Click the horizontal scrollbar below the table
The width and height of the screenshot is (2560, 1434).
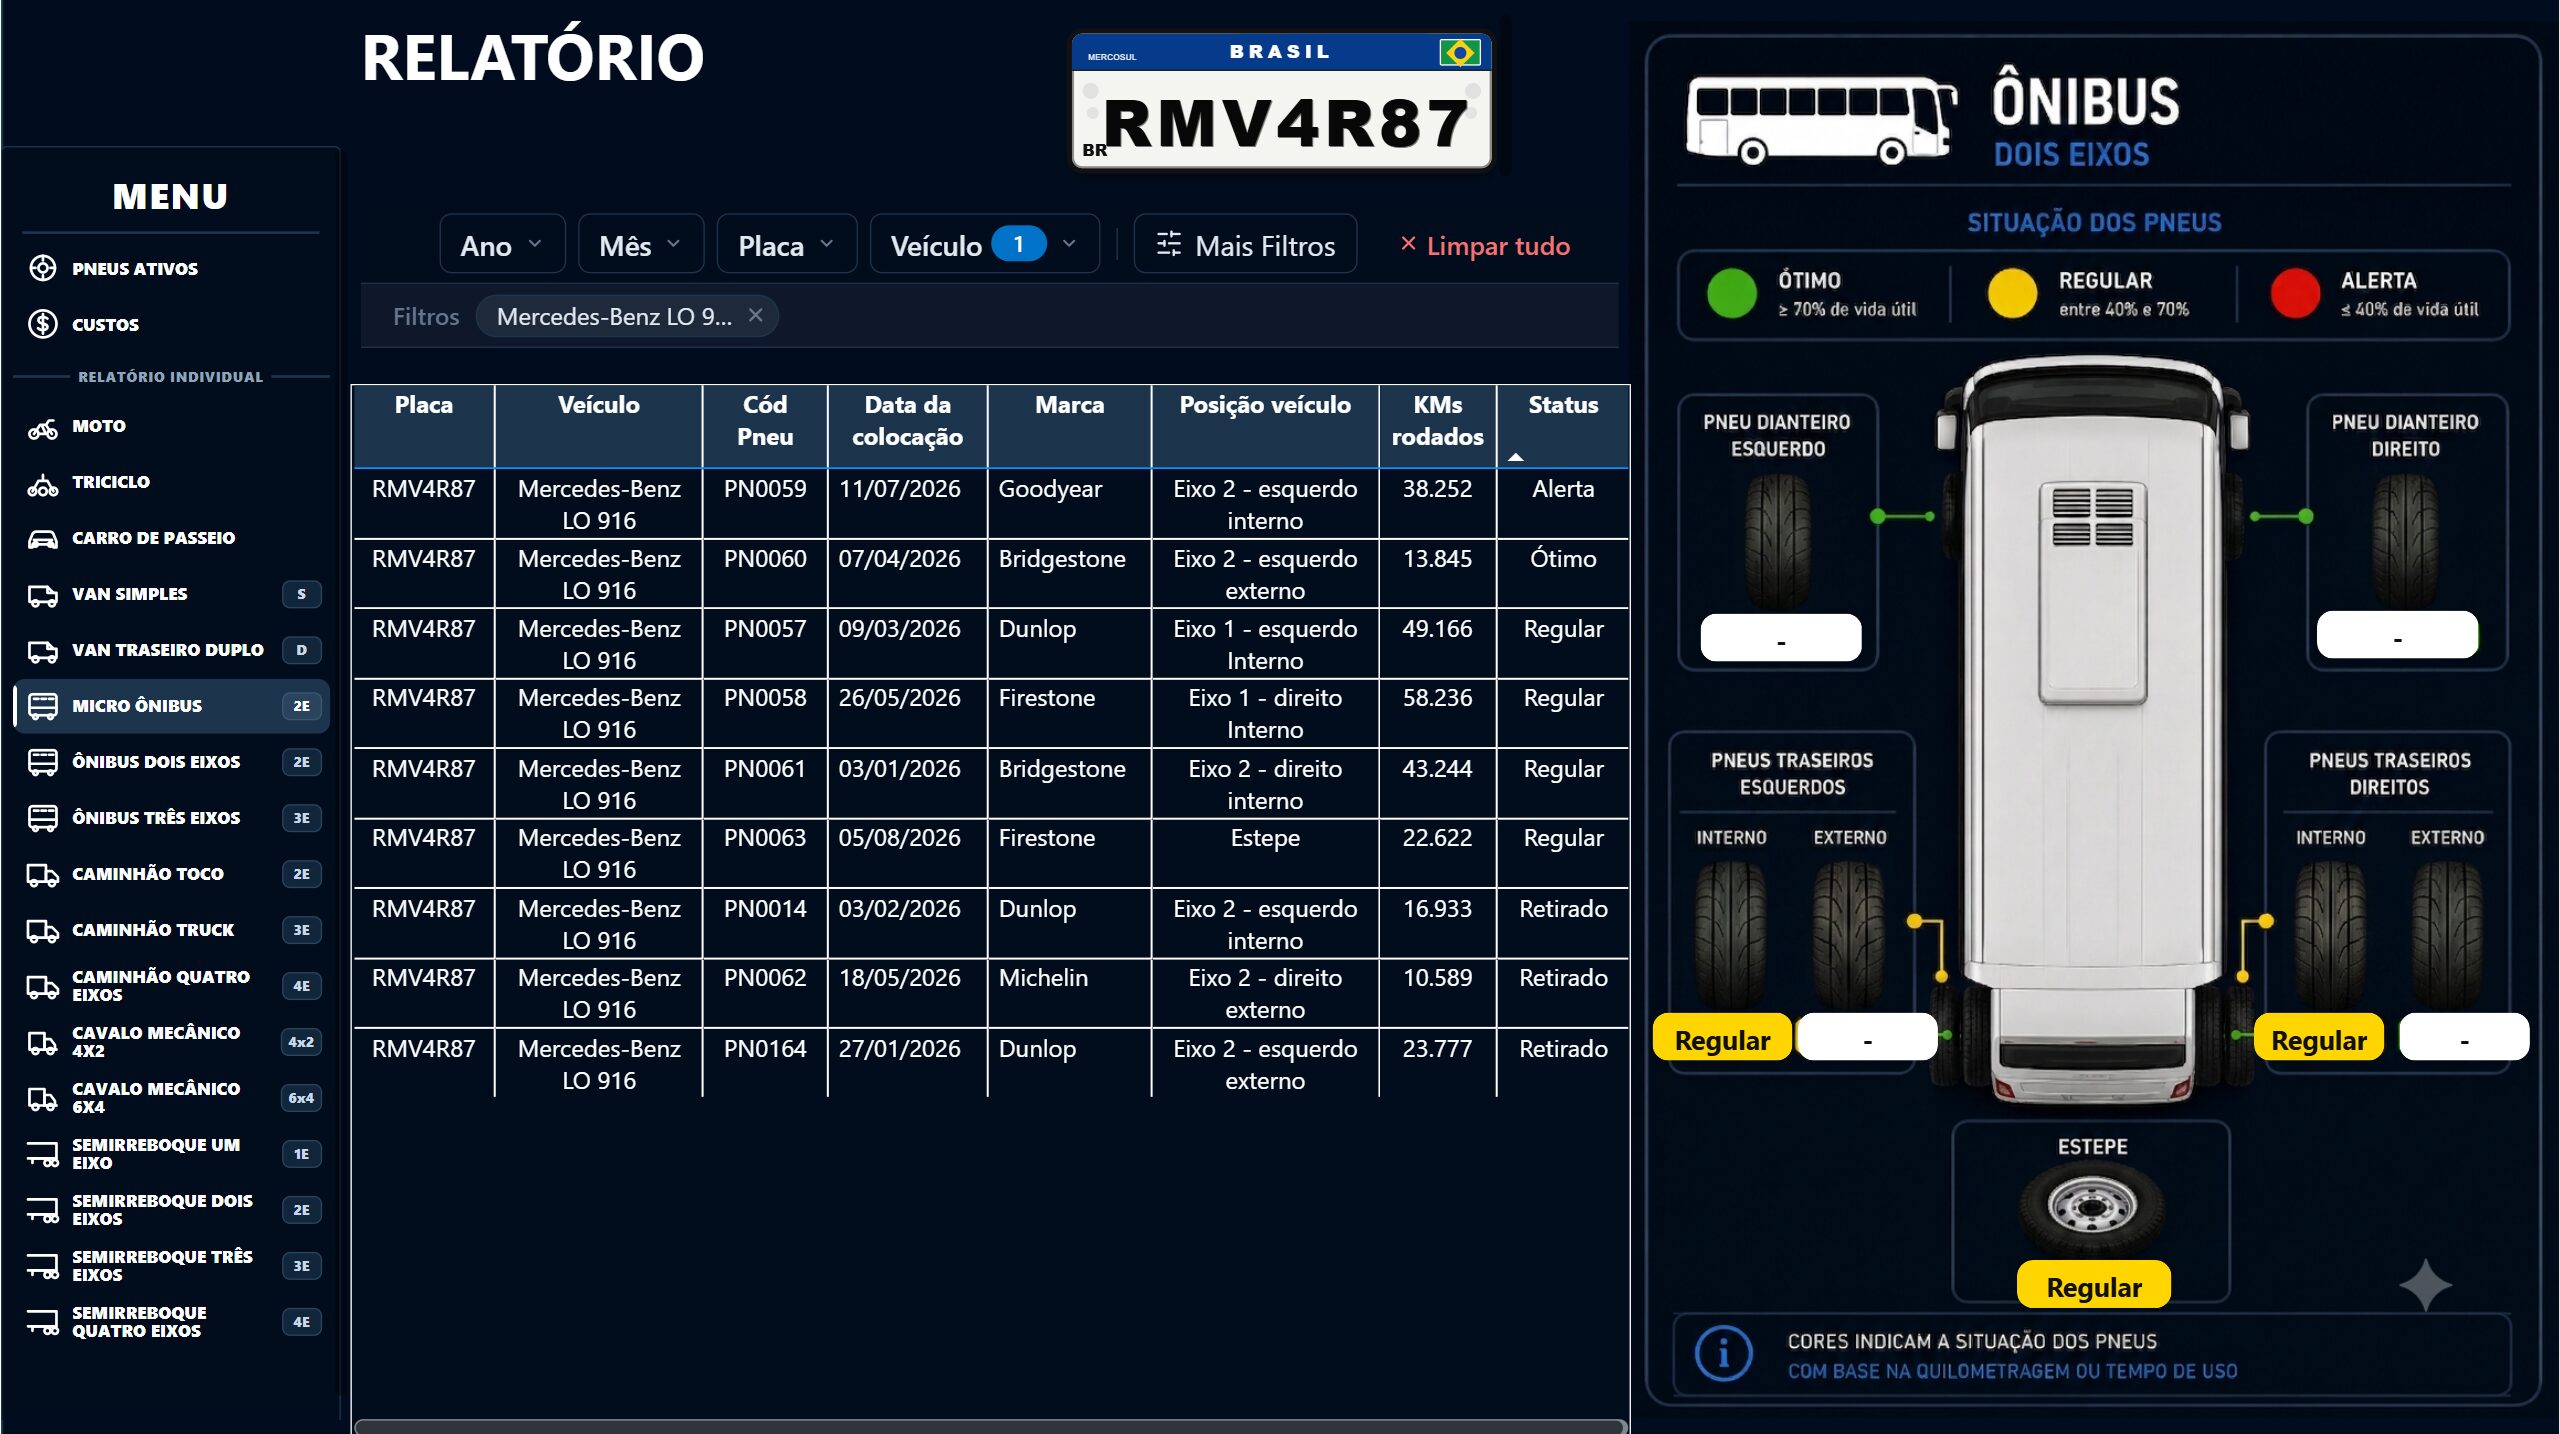[x=990, y=1426]
